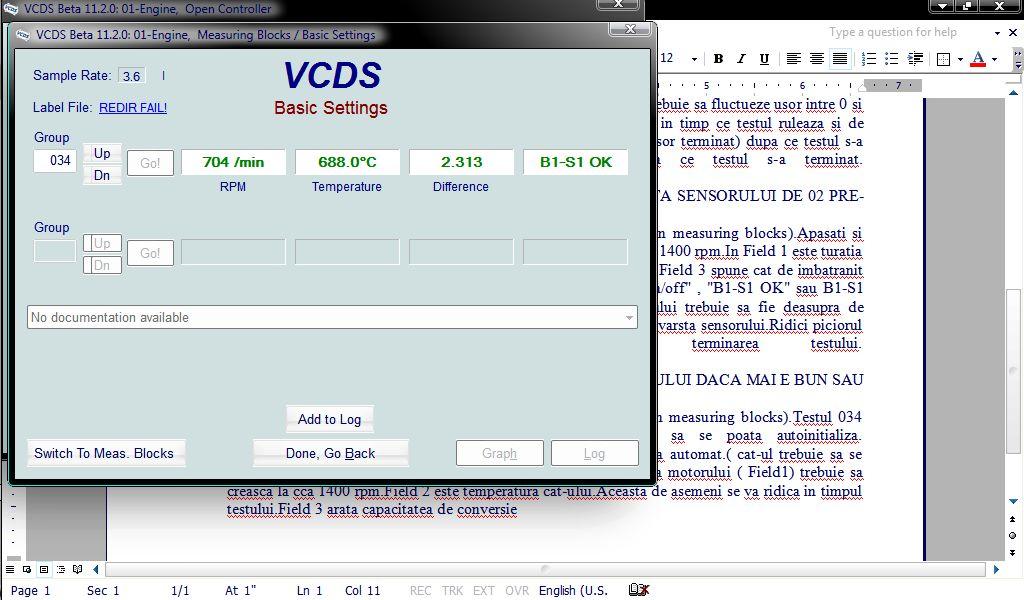Screen dimensions: 1024x600
Task: Apply outside border in Word toolbar
Action: (943, 59)
